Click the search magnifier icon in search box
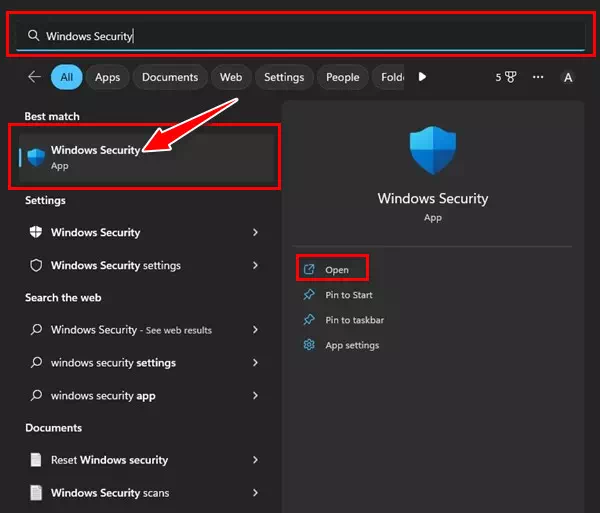Image resolution: width=600 pixels, height=513 pixels. [33, 36]
